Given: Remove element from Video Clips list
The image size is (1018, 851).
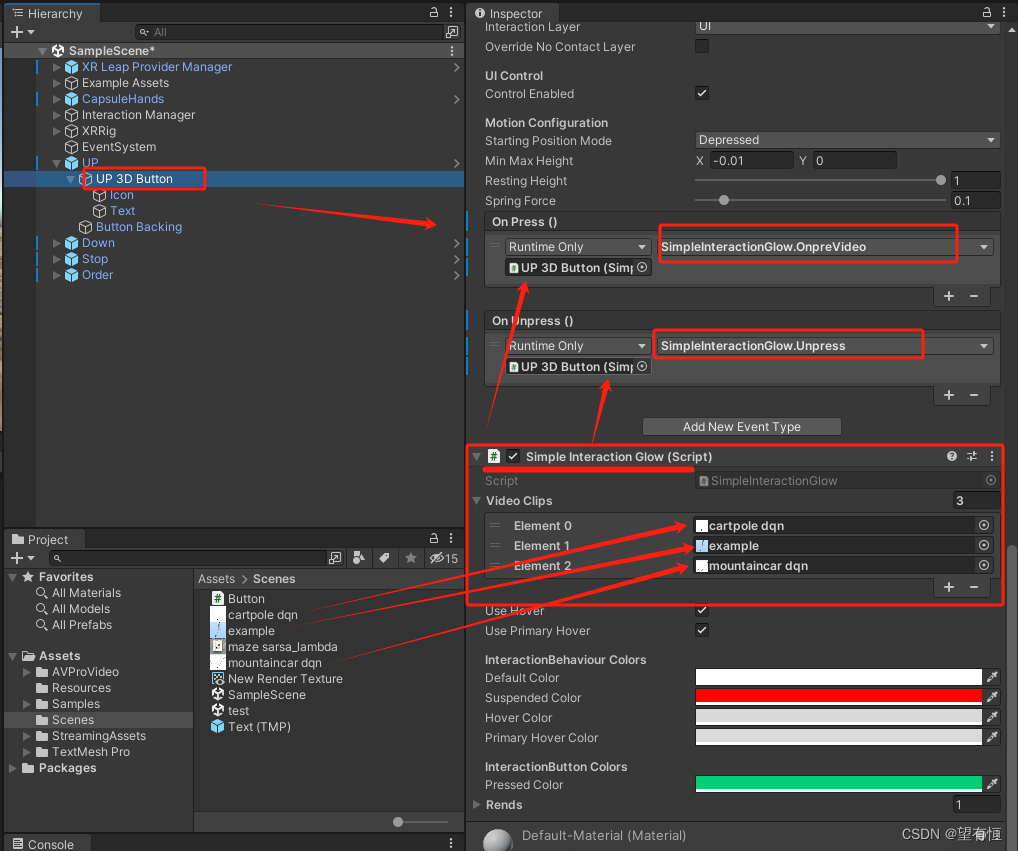Looking at the screenshot, I should [x=974, y=587].
